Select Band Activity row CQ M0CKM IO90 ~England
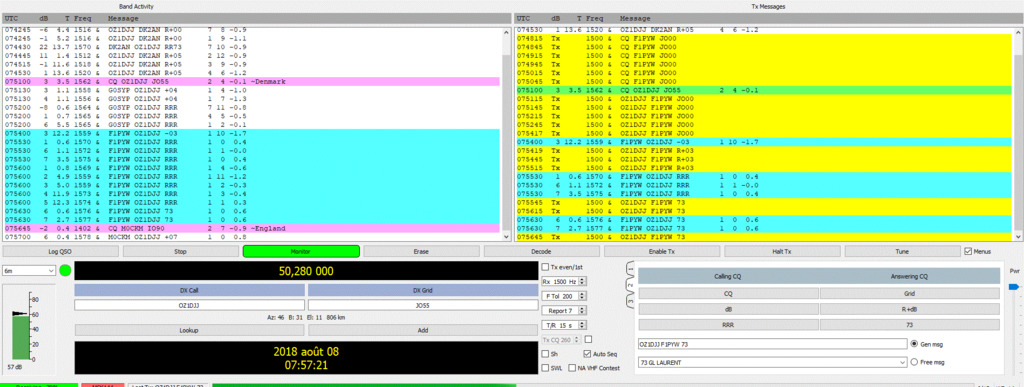The height and width of the screenshot is (387, 1024). (x=251, y=229)
